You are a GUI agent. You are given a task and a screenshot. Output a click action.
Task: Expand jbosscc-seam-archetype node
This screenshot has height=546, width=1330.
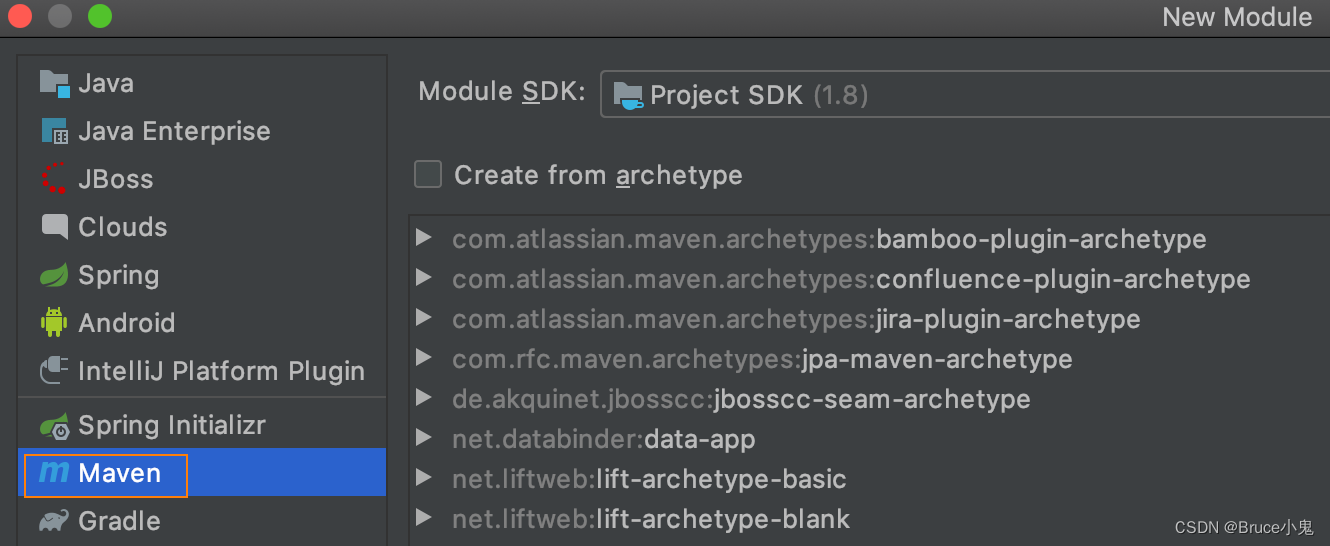[x=424, y=398]
